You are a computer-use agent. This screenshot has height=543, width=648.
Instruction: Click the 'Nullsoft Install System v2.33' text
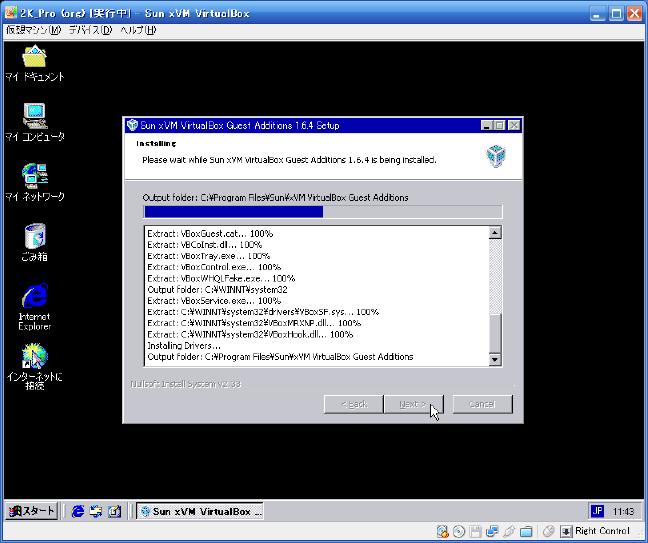click(186, 384)
